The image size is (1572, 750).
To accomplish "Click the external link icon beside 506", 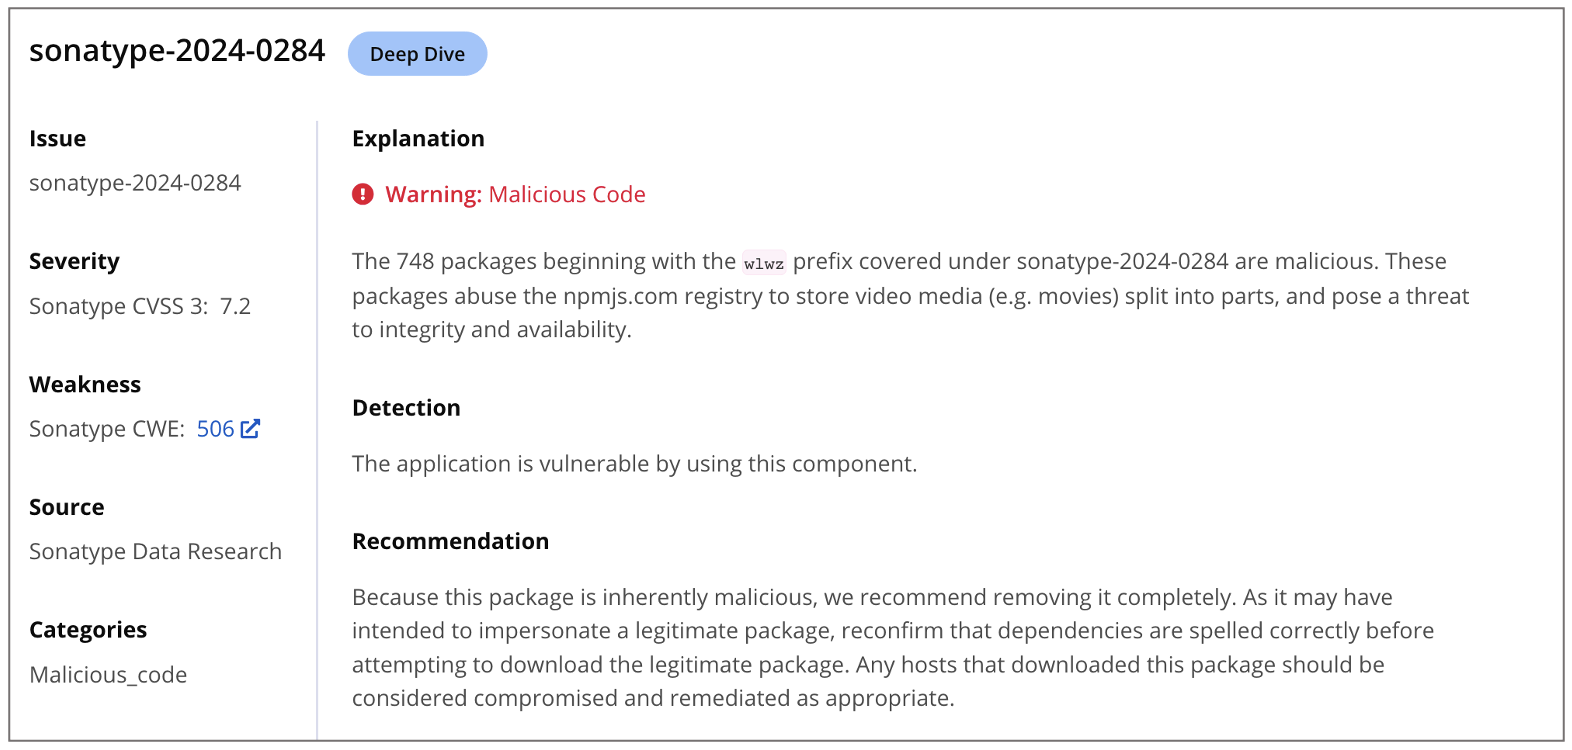I will tap(250, 429).
